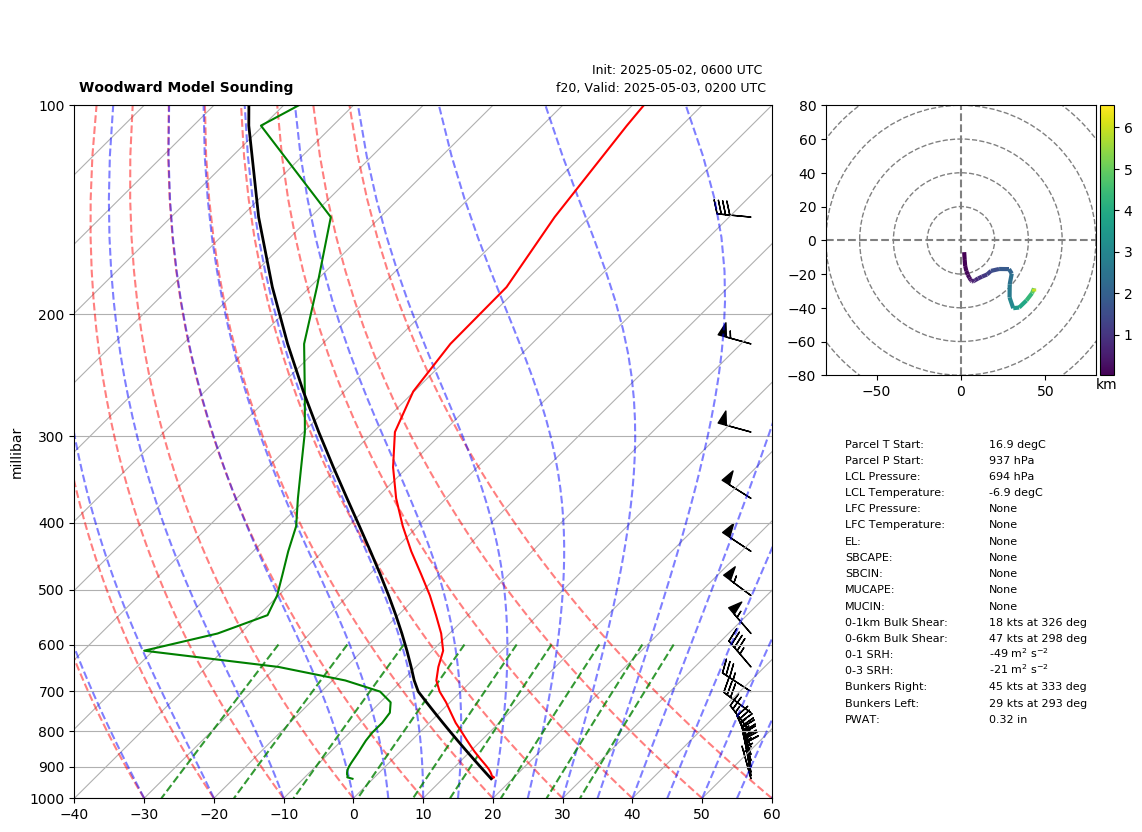Select the "MUCAPE:" label

[x=869, y=589]
